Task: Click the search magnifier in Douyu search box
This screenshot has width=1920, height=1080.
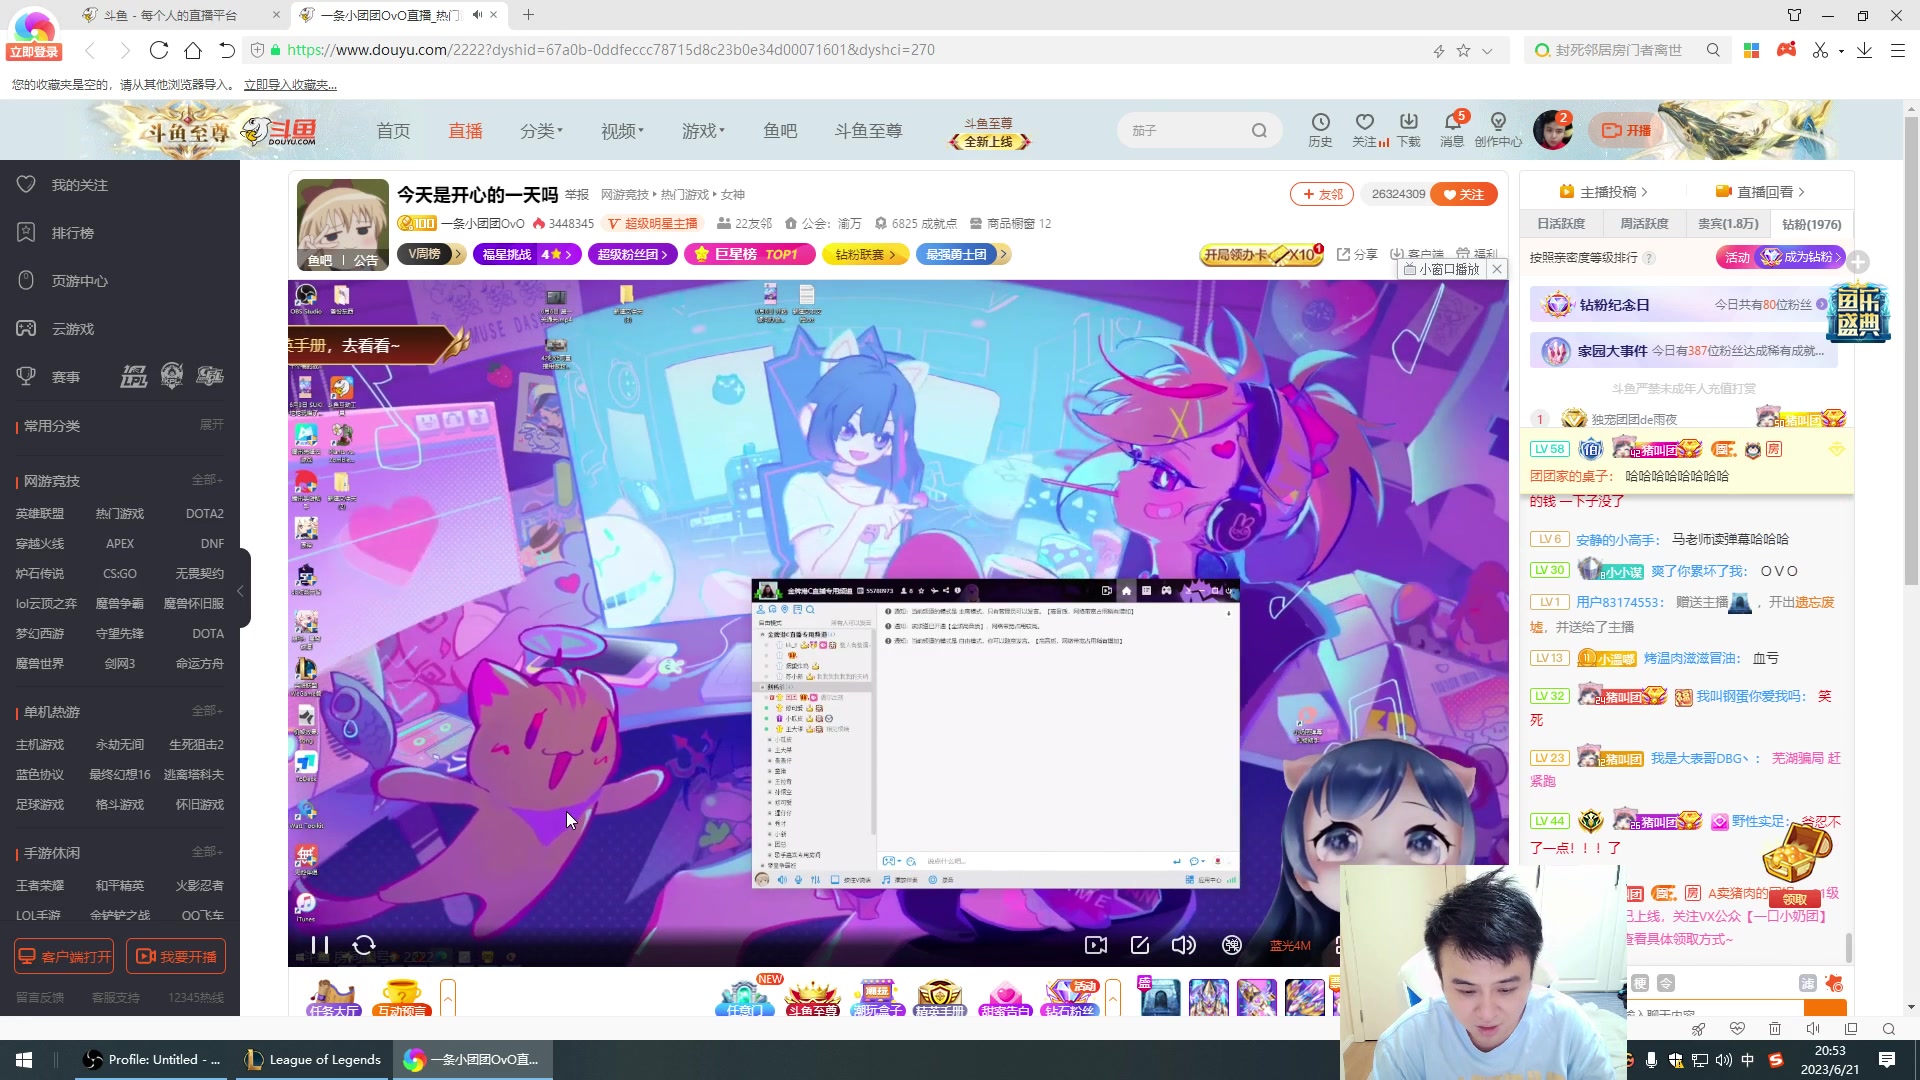Action: 1259,131
